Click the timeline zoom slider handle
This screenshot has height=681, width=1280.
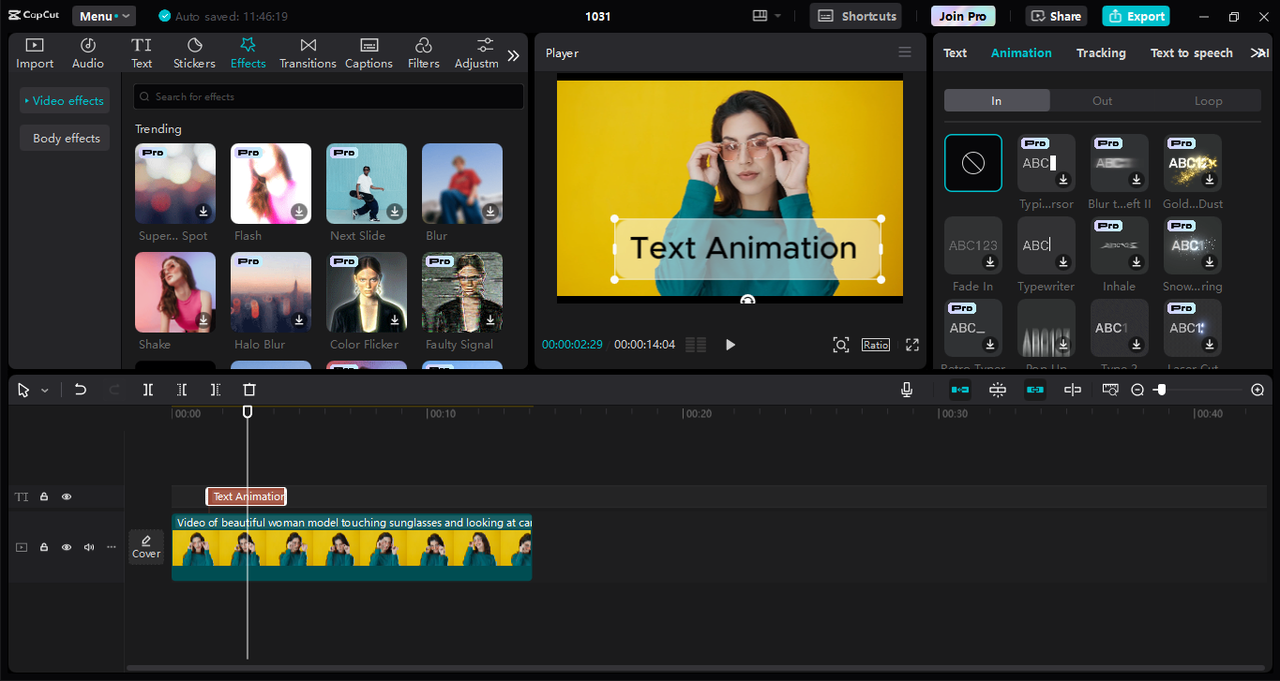(x=1160, y=390)
